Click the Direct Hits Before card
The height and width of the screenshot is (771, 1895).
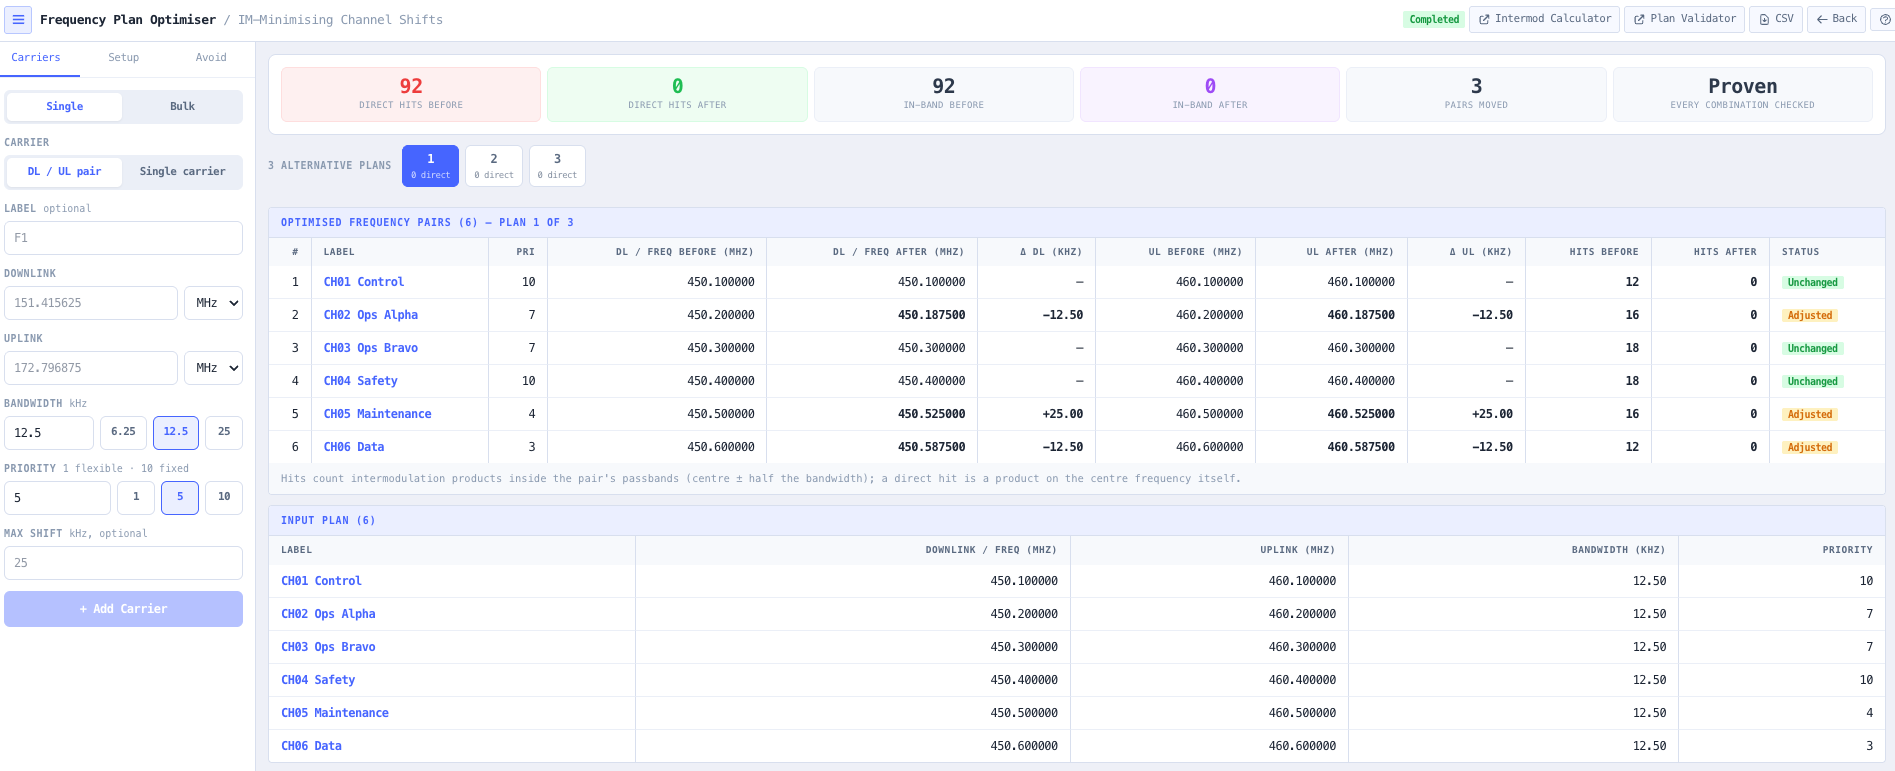411,95
